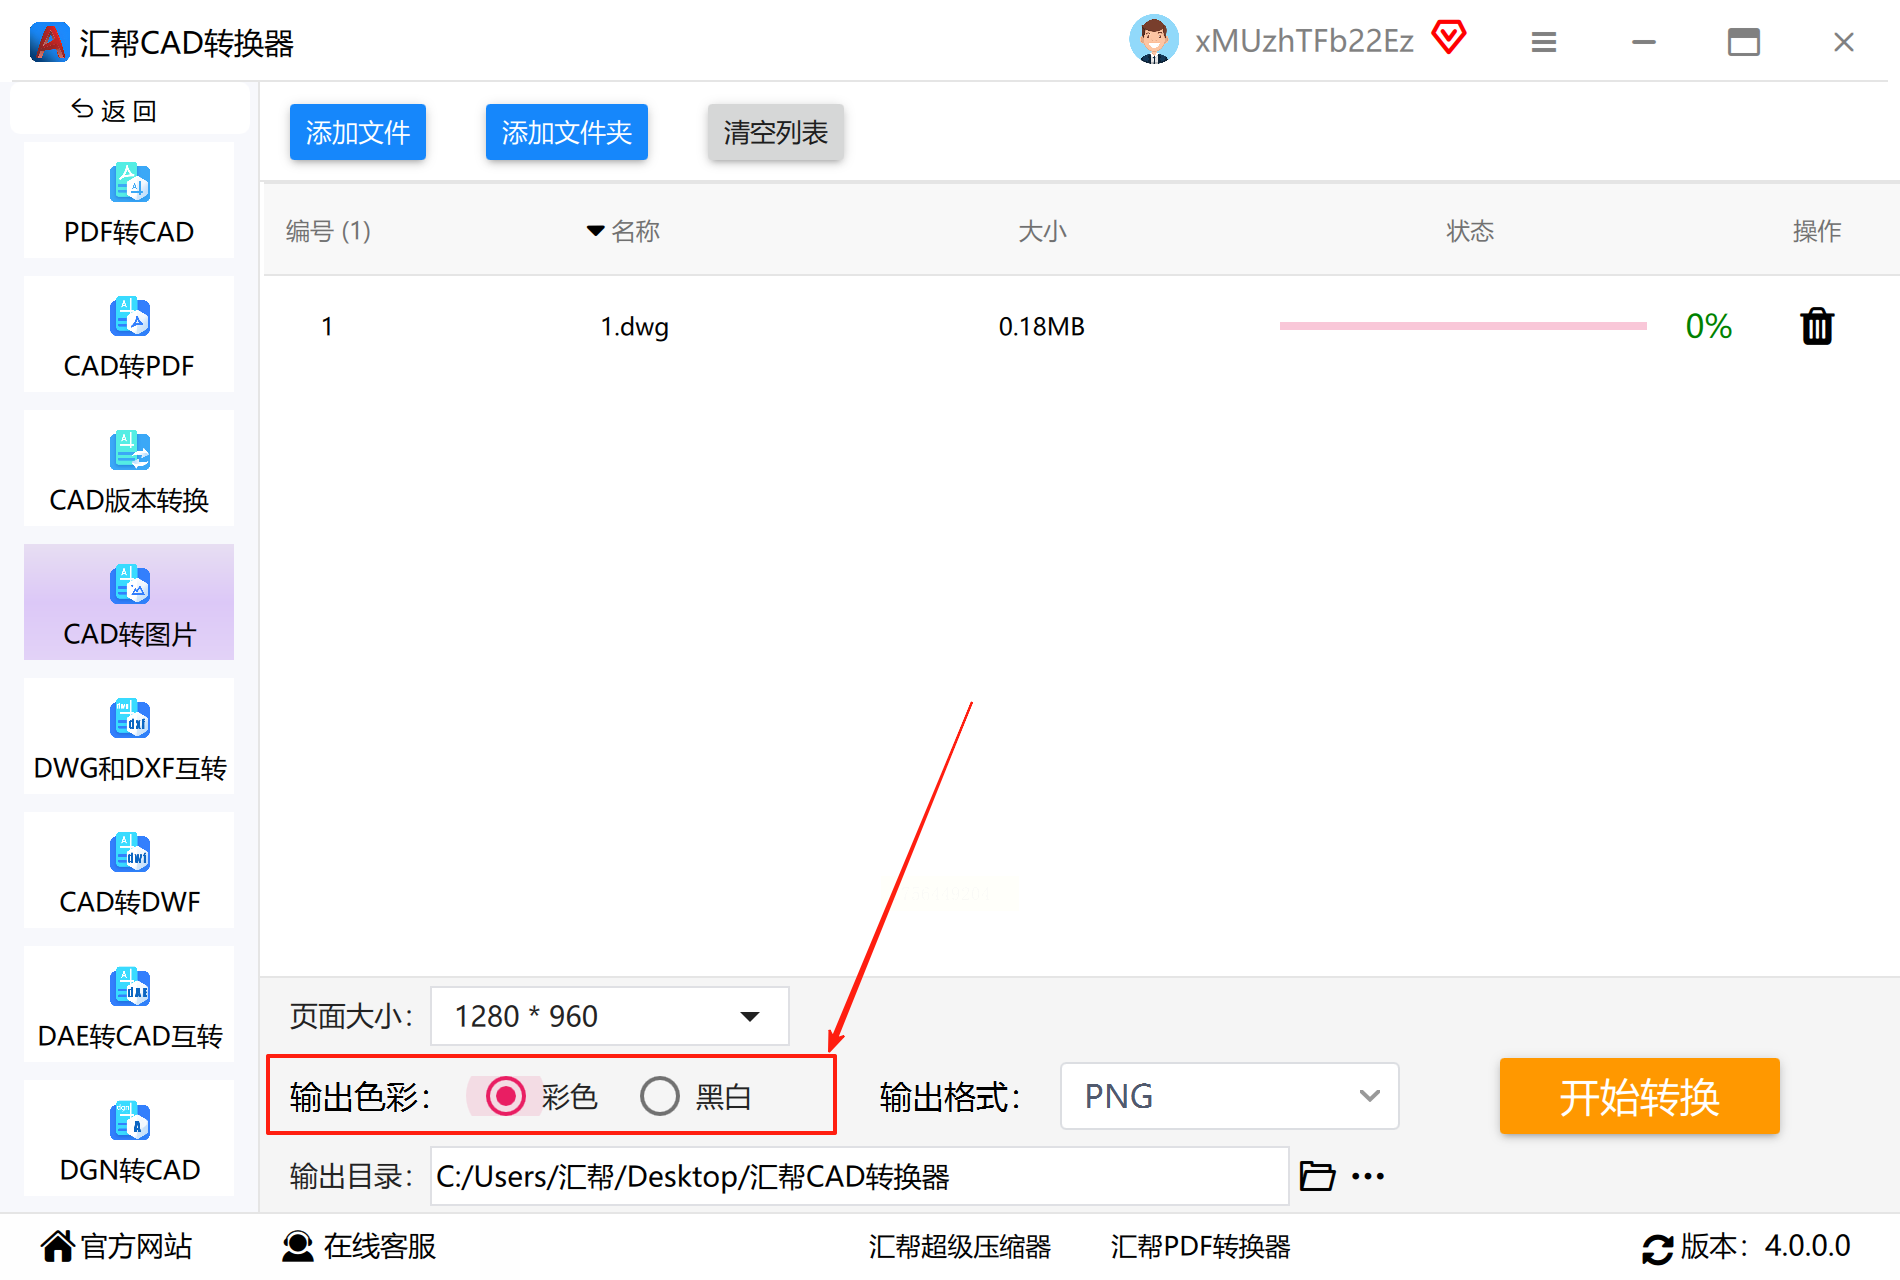Open the PDF转CAD conversion tool
The image size is (1900, 1280).
(129, 201)
